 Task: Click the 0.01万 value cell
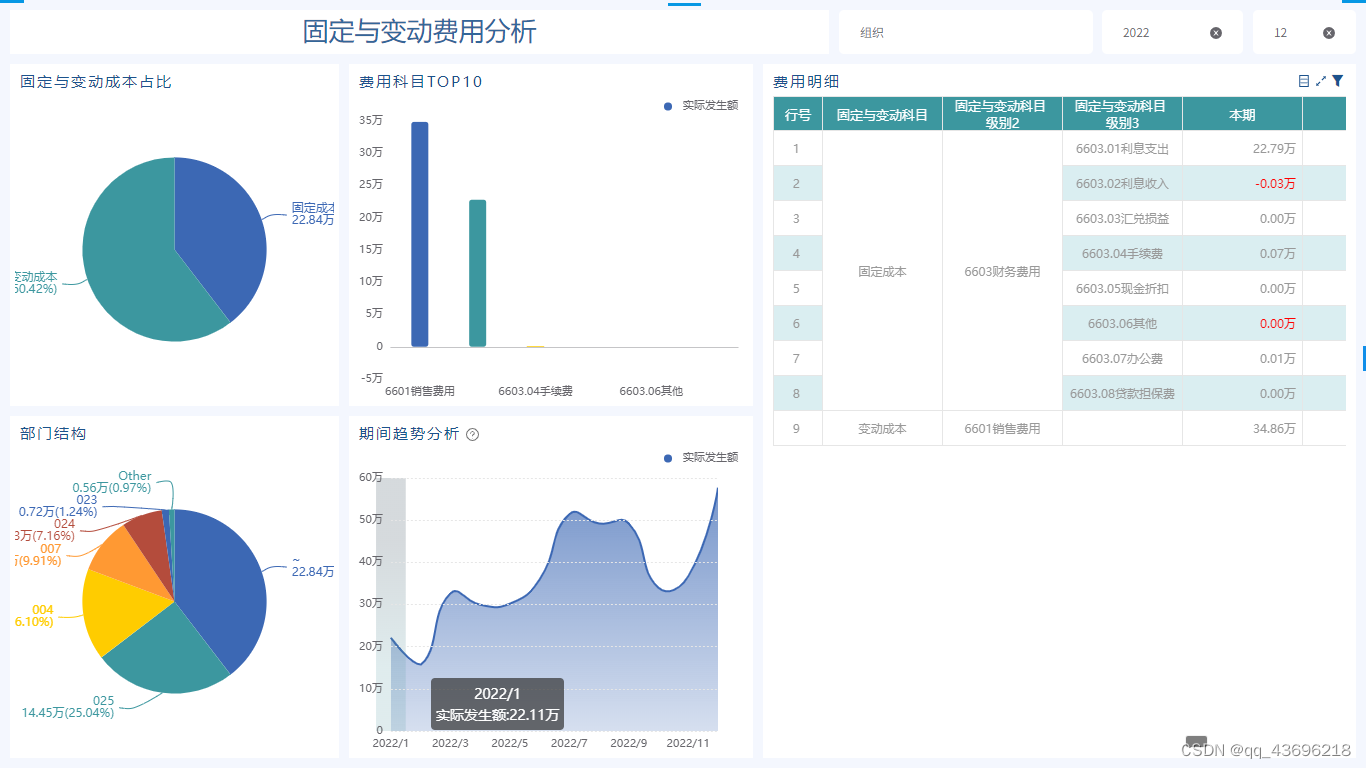[1242, 358]
